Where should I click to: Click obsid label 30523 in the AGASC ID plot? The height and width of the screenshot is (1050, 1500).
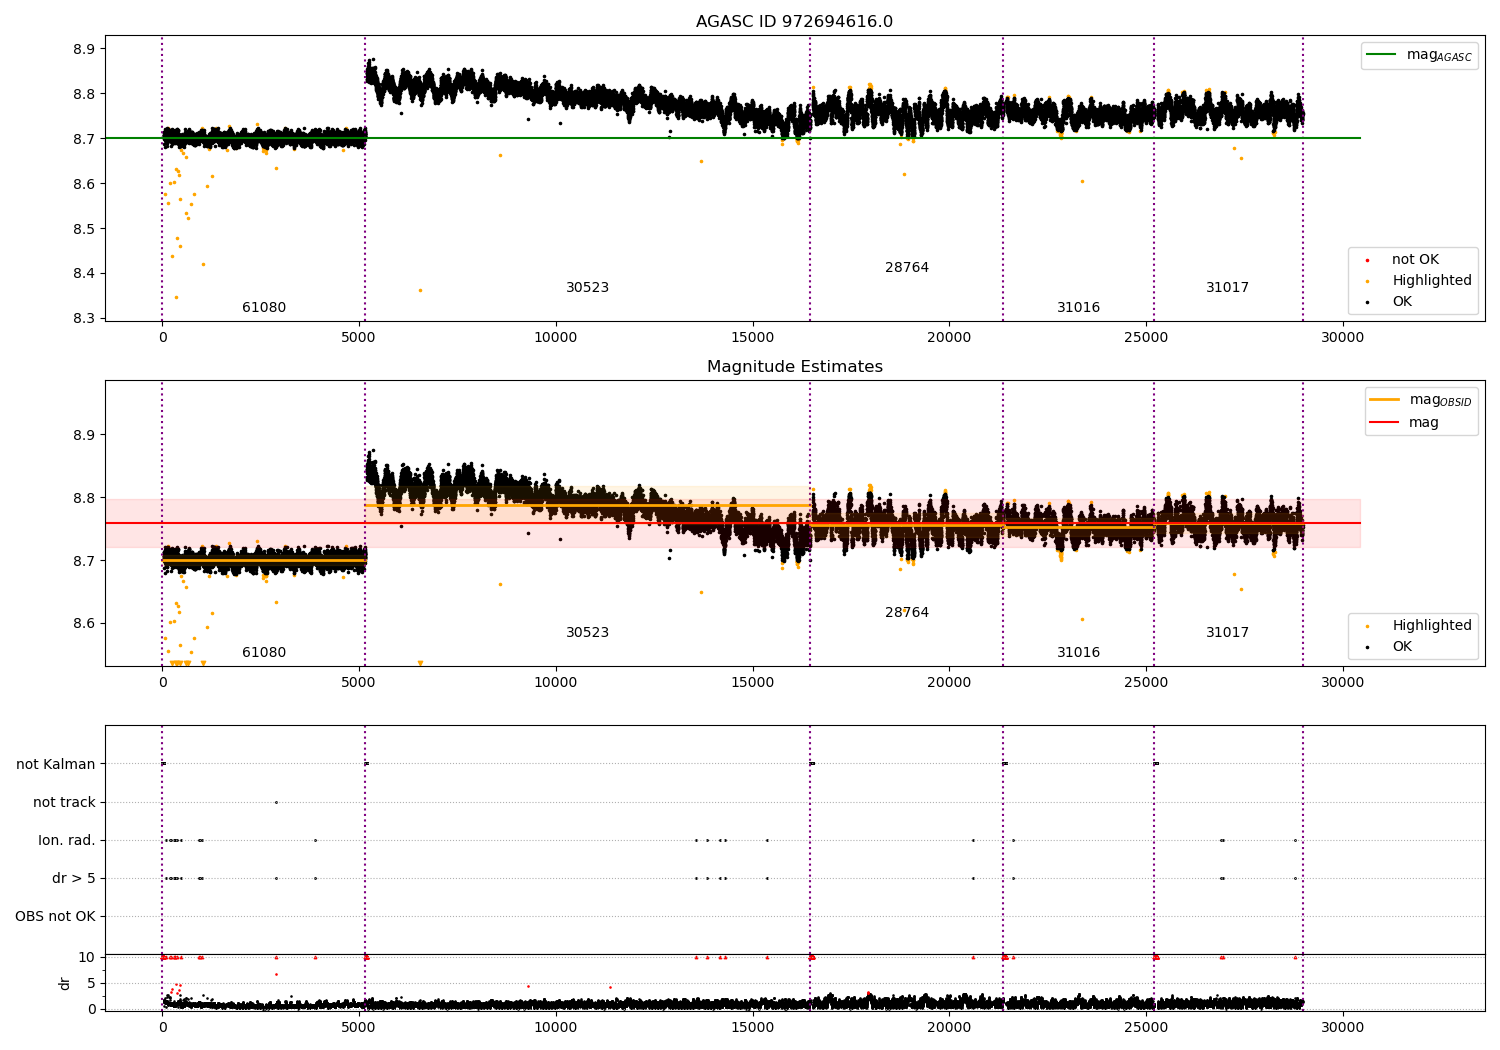(x=587, y=288)
